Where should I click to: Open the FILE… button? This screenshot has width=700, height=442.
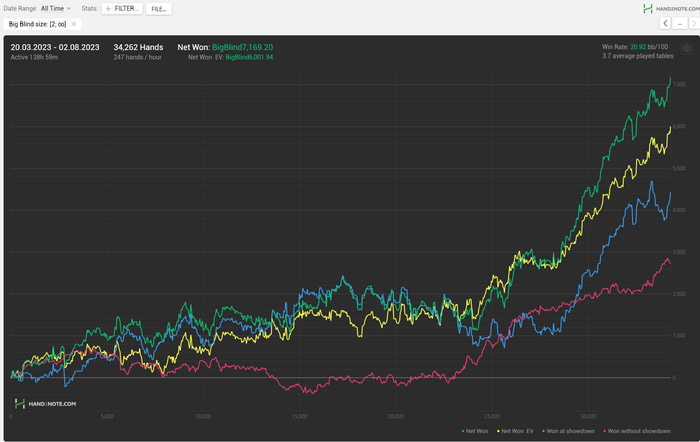click(158, 8)
